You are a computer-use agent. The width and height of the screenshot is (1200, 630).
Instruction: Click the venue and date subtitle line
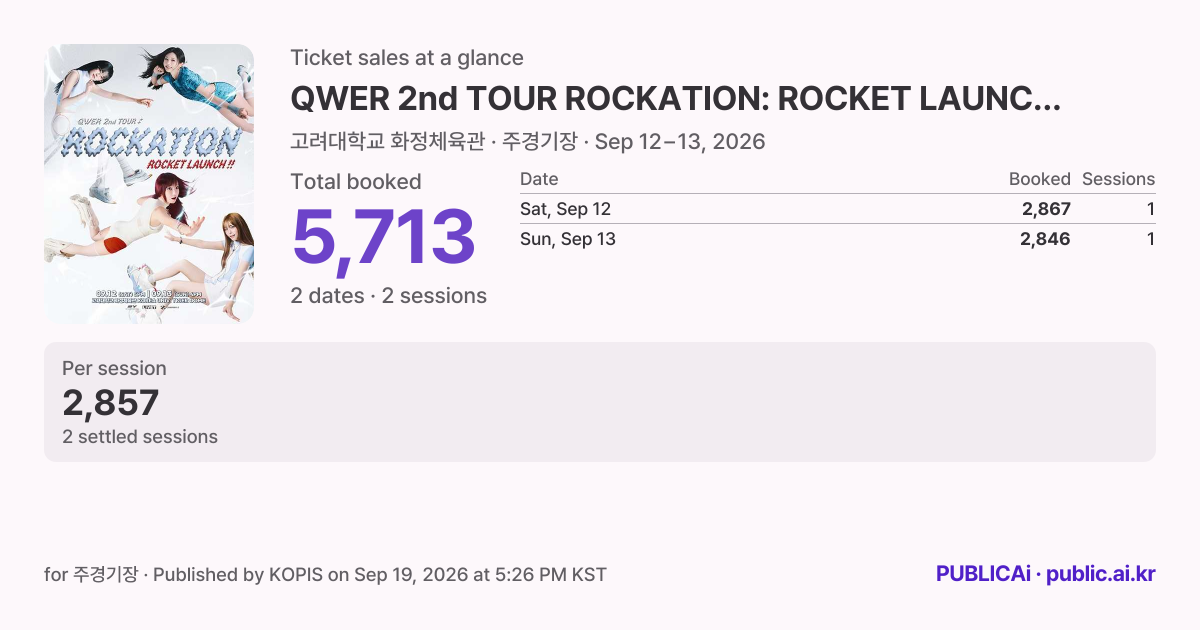(x=528, y=142)
